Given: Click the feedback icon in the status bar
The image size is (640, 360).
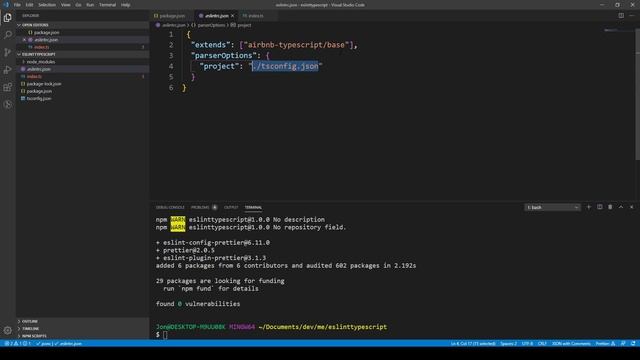Looking at the screenshot, I should 623,344.
